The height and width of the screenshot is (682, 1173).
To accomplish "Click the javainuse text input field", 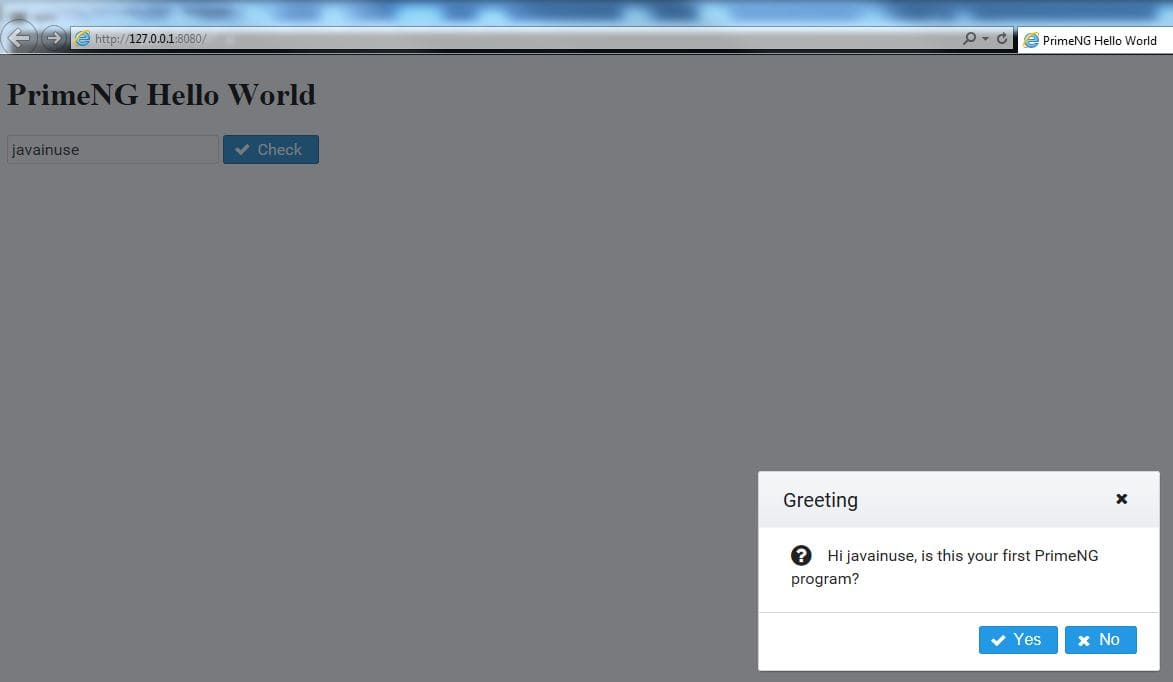I will click(x=113, y=150).
